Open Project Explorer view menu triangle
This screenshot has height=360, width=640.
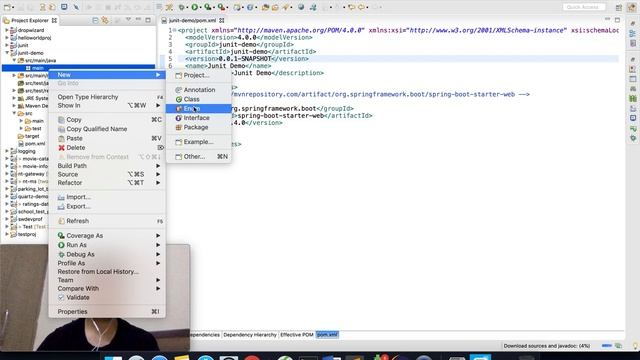click(x=128, y=20)
